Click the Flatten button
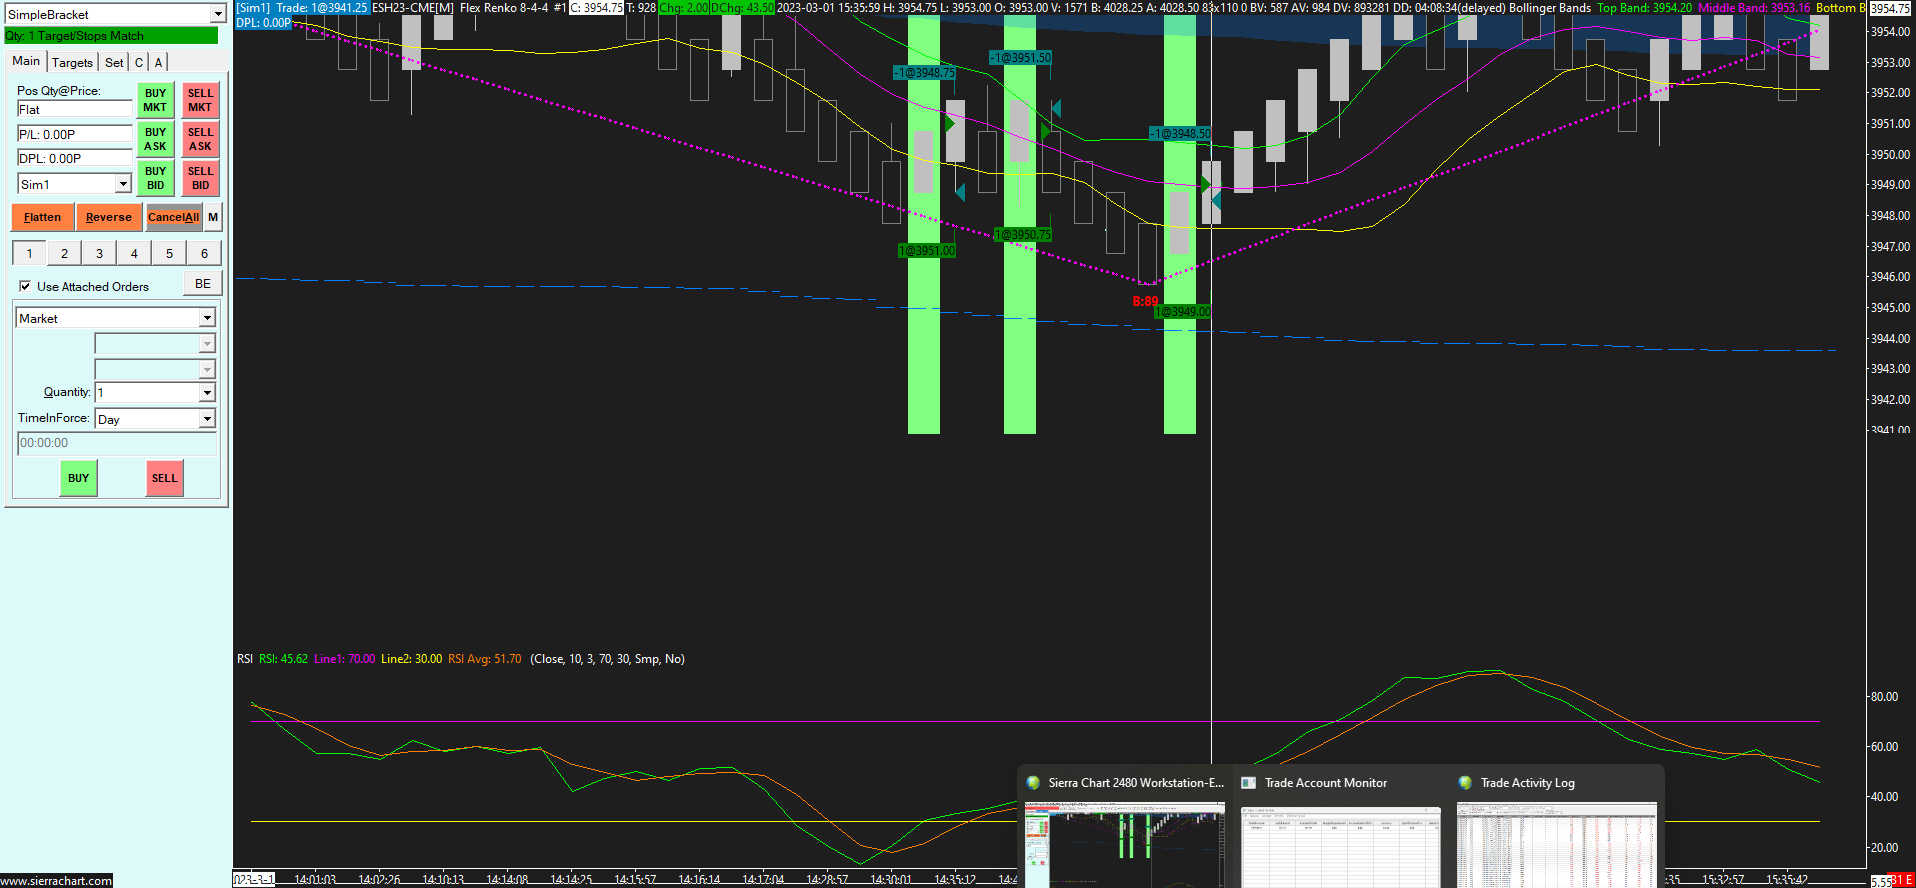Screen dimensions: 1916x888 click(x=42, y=217)
